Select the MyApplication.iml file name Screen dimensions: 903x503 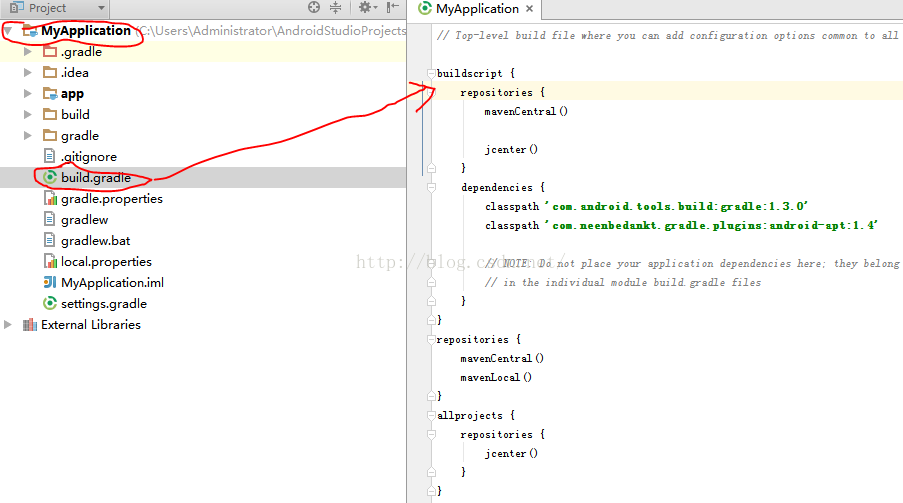[112, 283]
